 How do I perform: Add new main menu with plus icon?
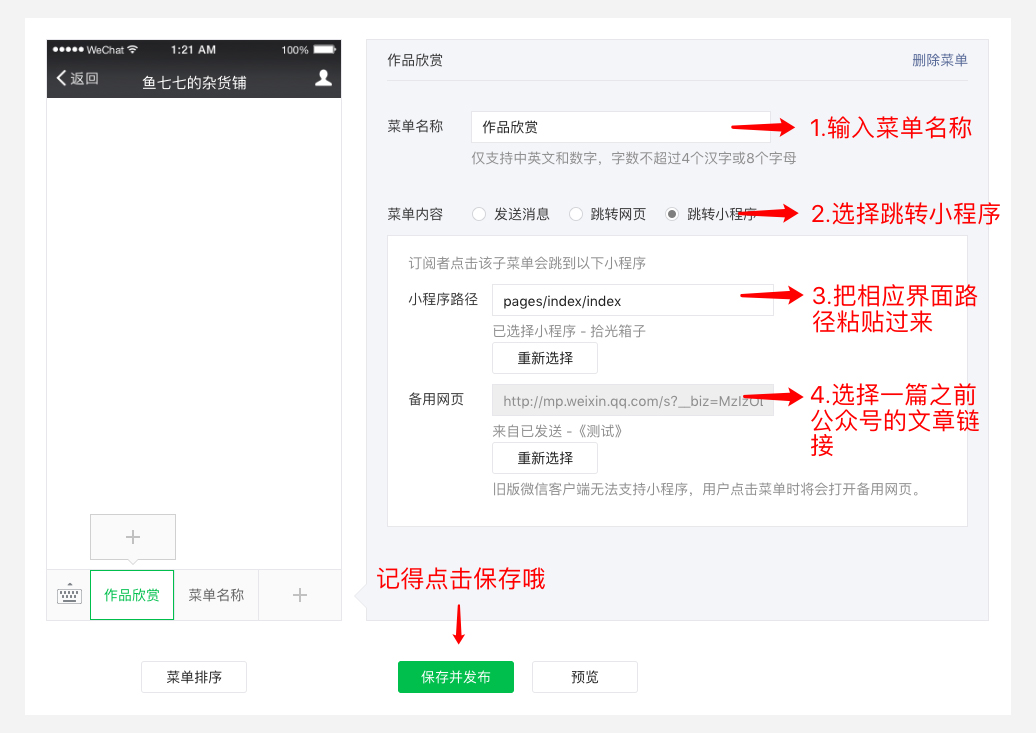tap(300, 595)
